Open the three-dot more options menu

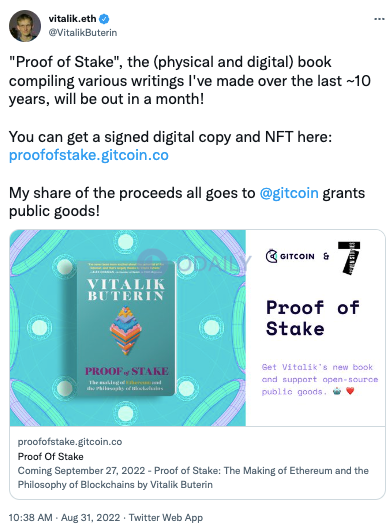click(x=379, y=19)
